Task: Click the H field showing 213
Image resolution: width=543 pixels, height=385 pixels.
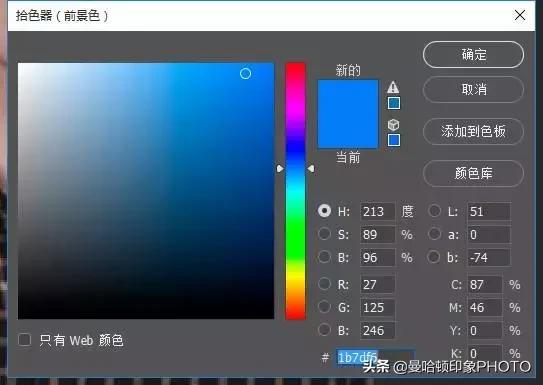Action: 377,211
